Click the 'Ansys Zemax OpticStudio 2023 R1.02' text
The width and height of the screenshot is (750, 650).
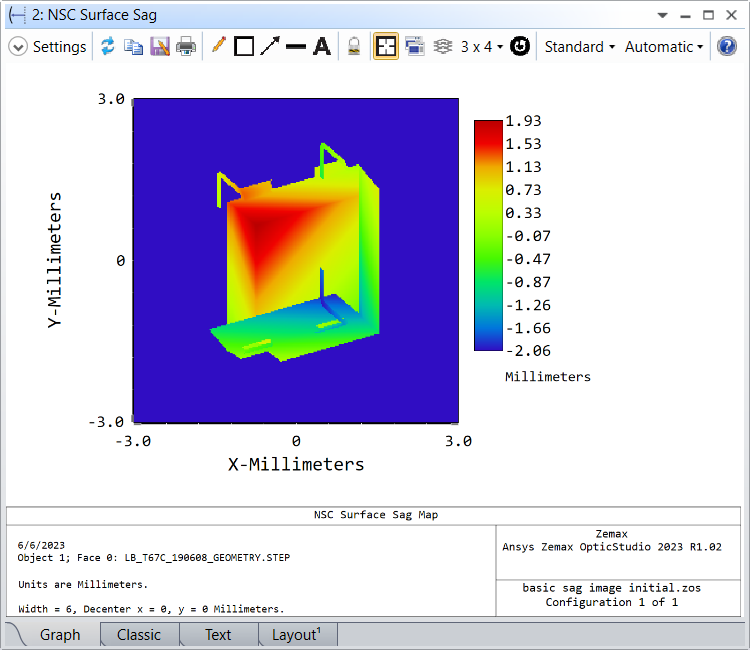pyautogui.click(x=612, y=547)
